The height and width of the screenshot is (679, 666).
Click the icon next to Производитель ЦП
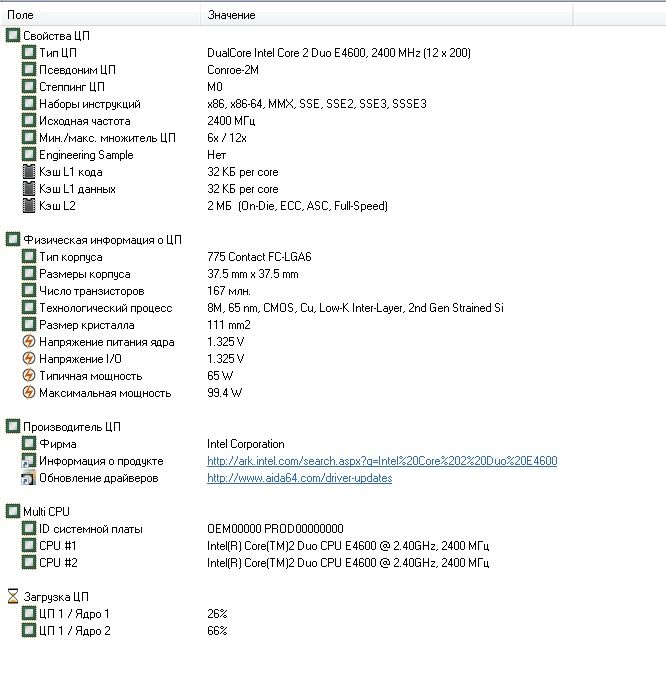pyautogui.click(x=13, y=427)
